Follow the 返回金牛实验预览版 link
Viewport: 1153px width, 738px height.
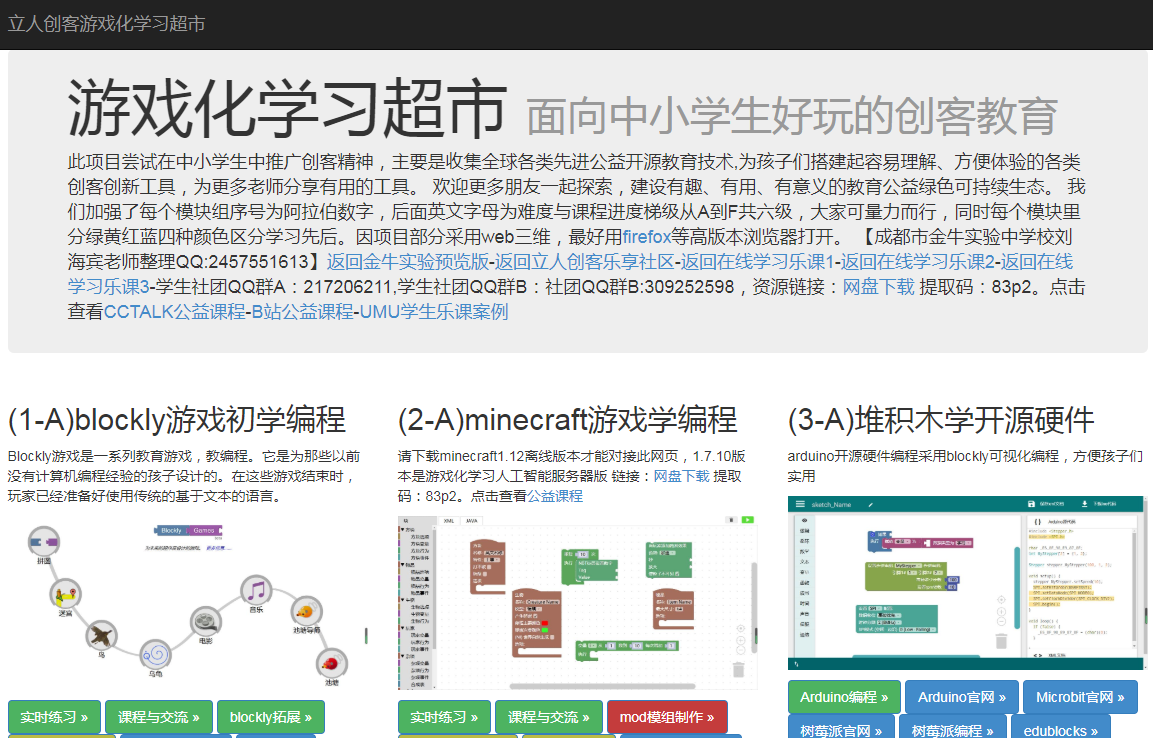tap(407, 262)
